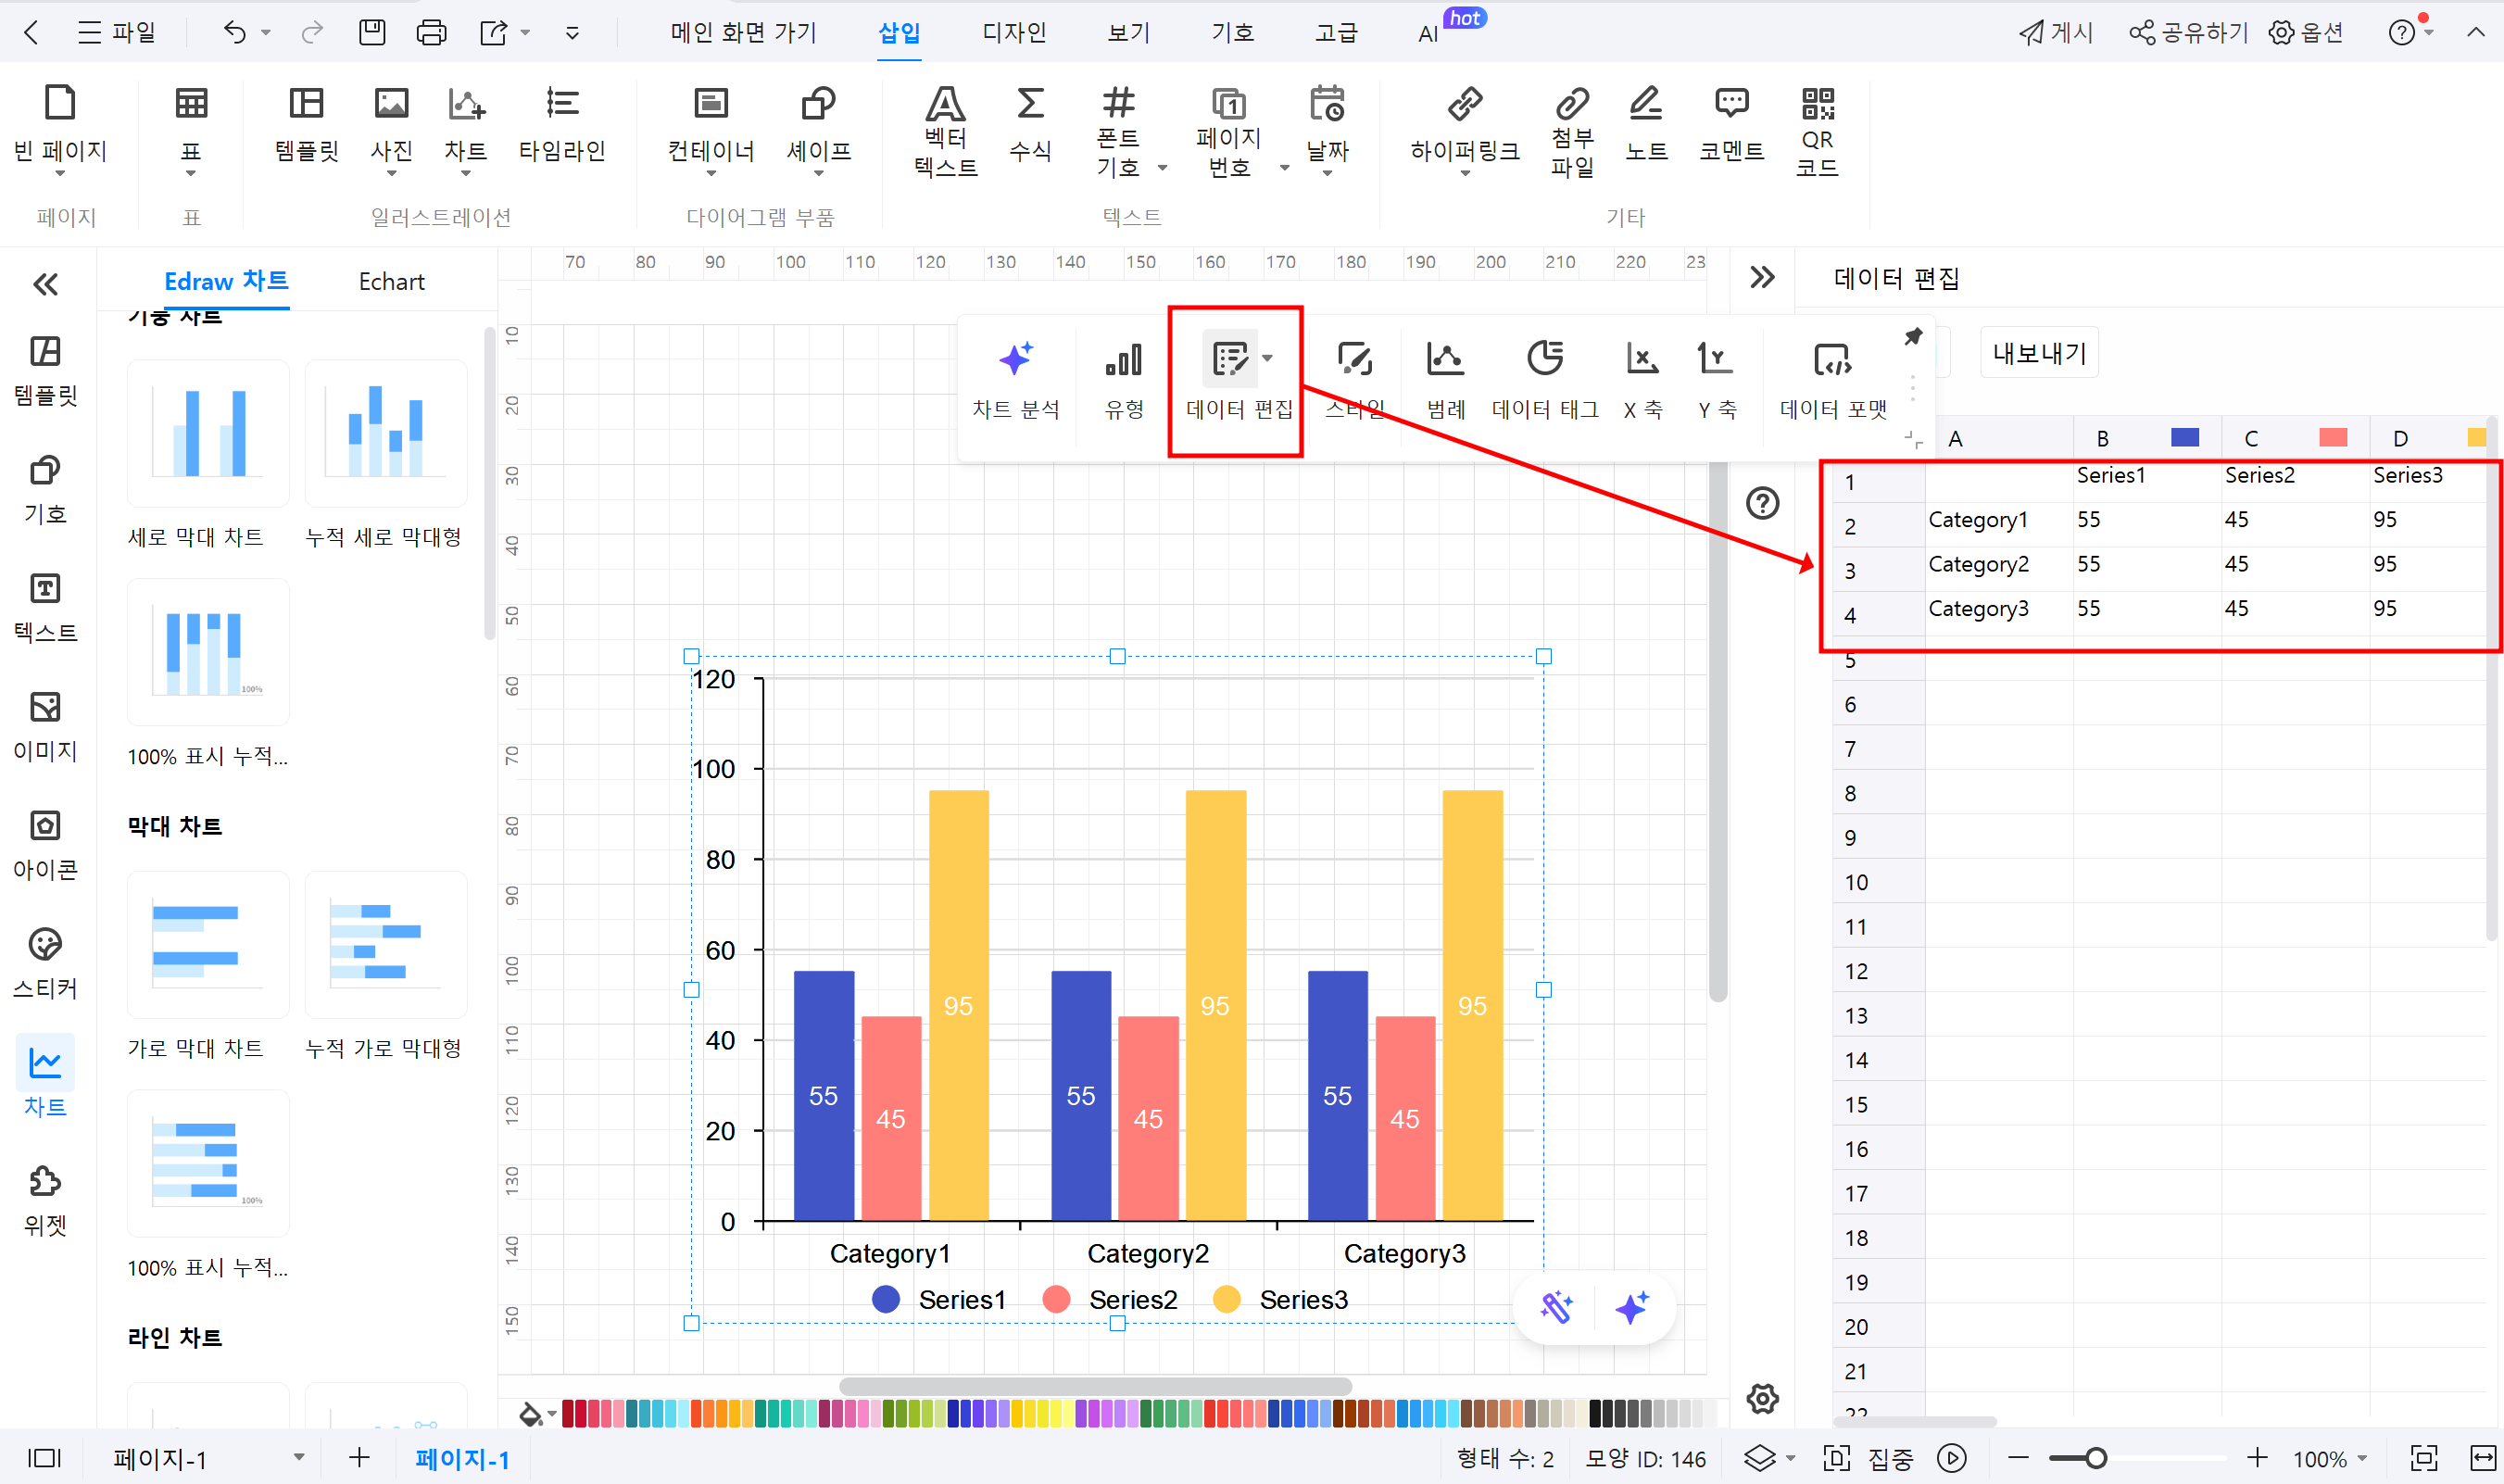Open the 페이지 번호 dropdown arrow
The height and width of the screenshot is (1484, 2504).
1284,168
